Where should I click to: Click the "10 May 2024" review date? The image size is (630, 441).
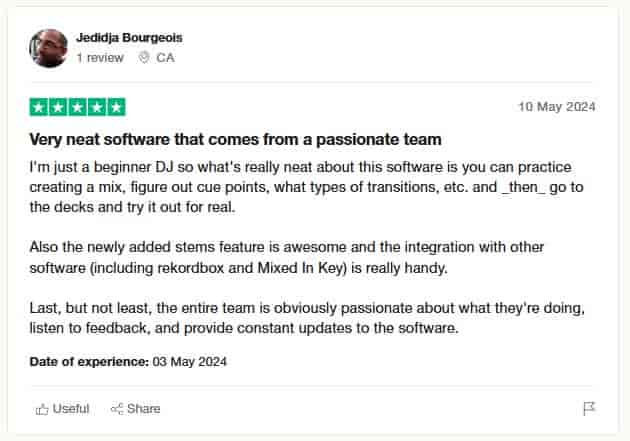pyautogui.click(x=557, y=107)
